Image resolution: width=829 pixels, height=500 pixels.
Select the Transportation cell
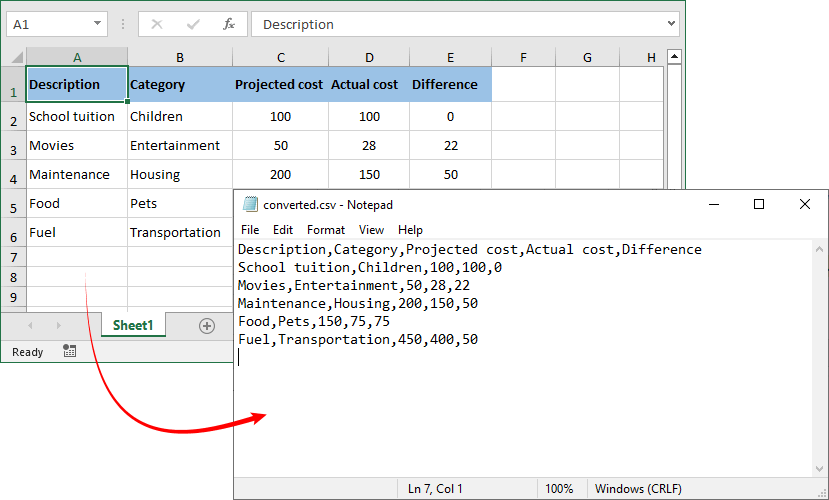(180, 232)
